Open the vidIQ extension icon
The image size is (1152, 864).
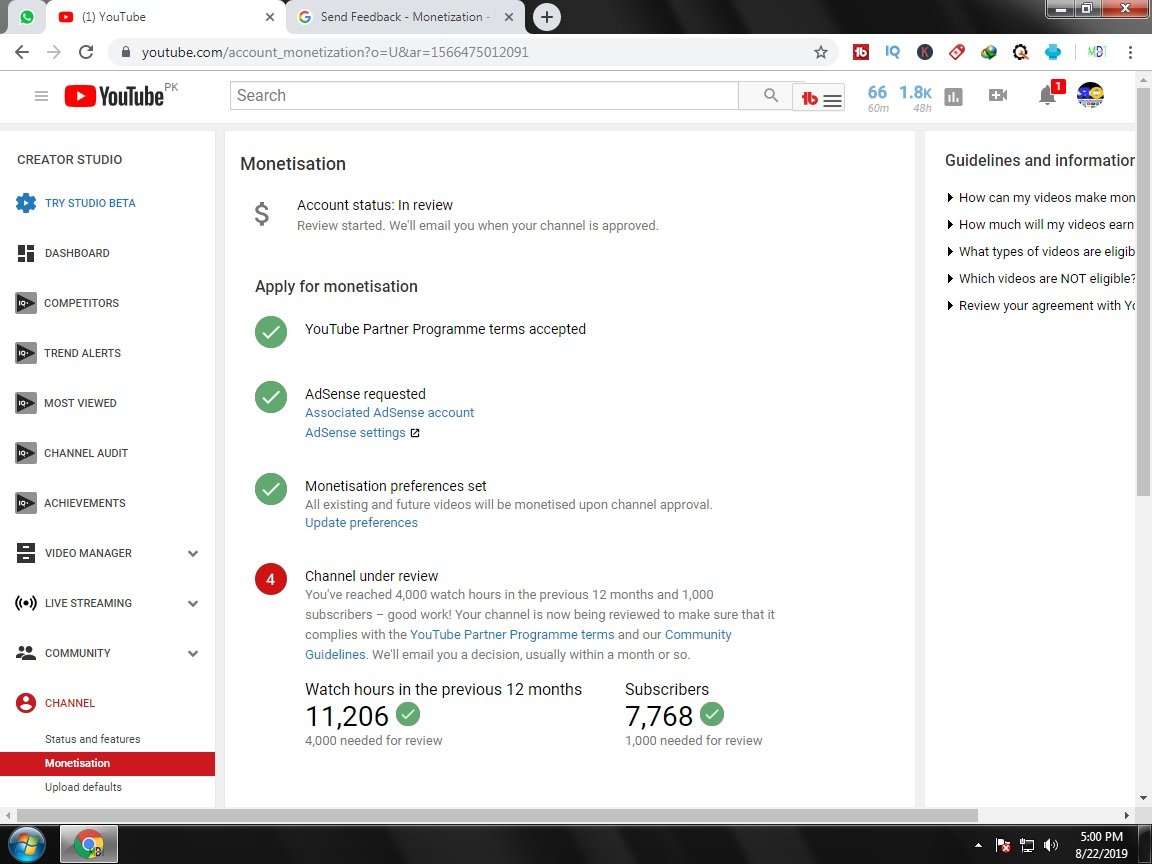(892, 52)
